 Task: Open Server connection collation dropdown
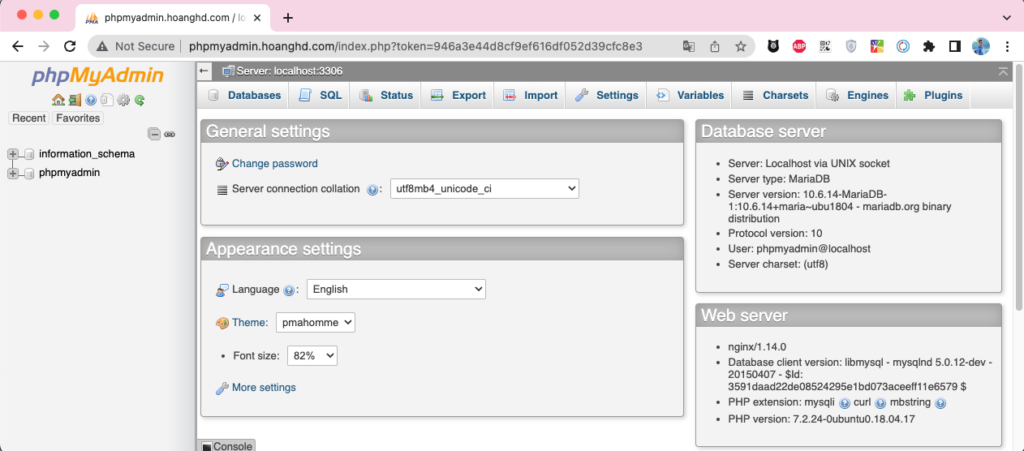click(485, 189)
